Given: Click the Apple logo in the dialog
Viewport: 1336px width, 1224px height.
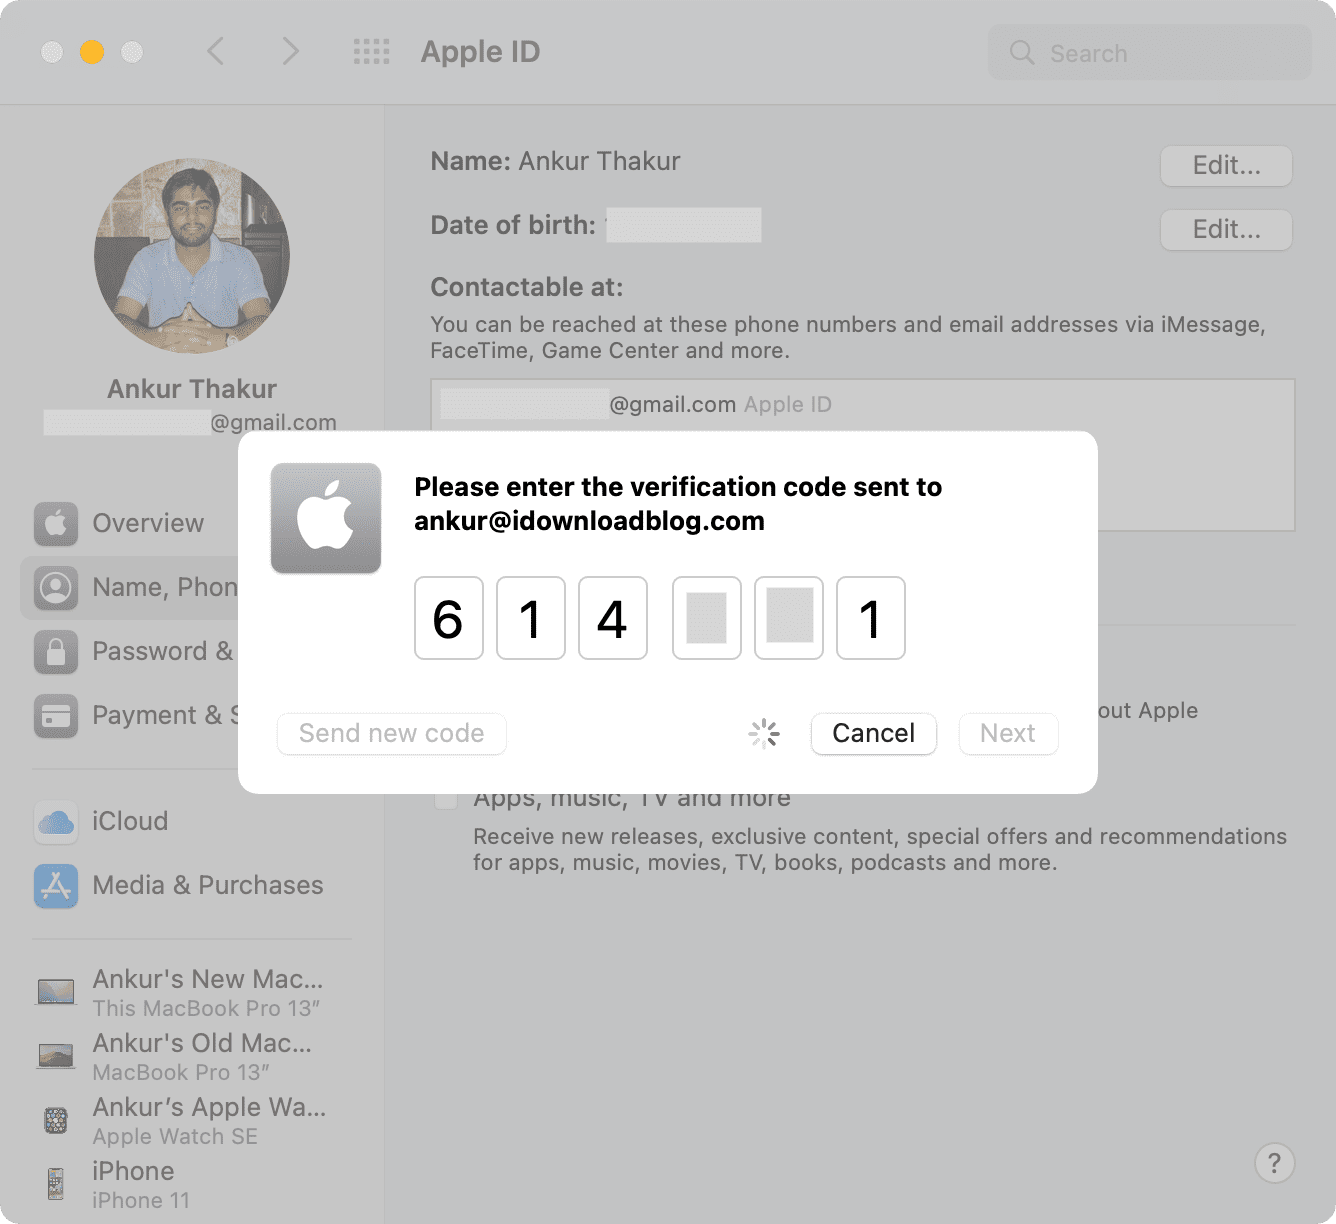Looking at the screenshot, I should 326,518.
